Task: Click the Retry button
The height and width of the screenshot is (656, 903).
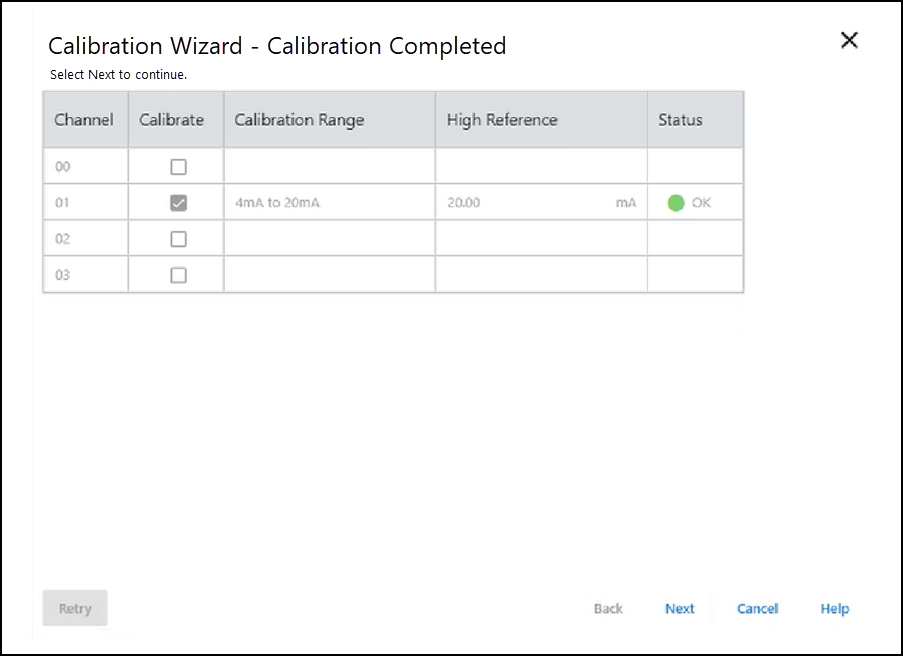Action: (75, 608)
